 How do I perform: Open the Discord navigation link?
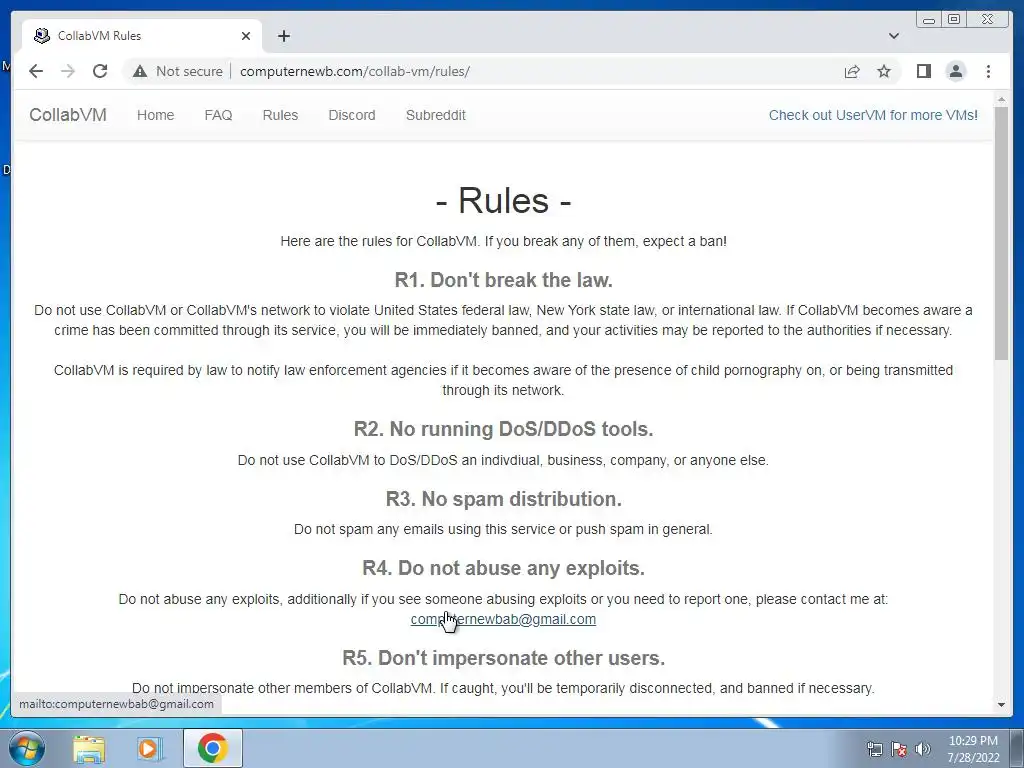351,115
